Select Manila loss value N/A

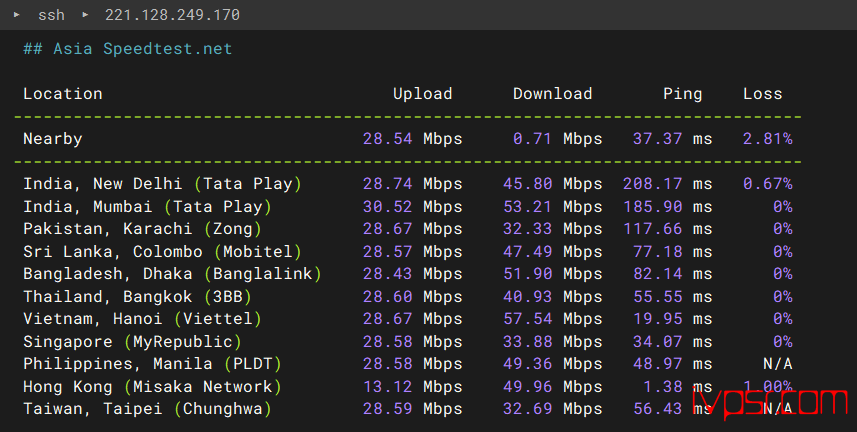[777, 364]
